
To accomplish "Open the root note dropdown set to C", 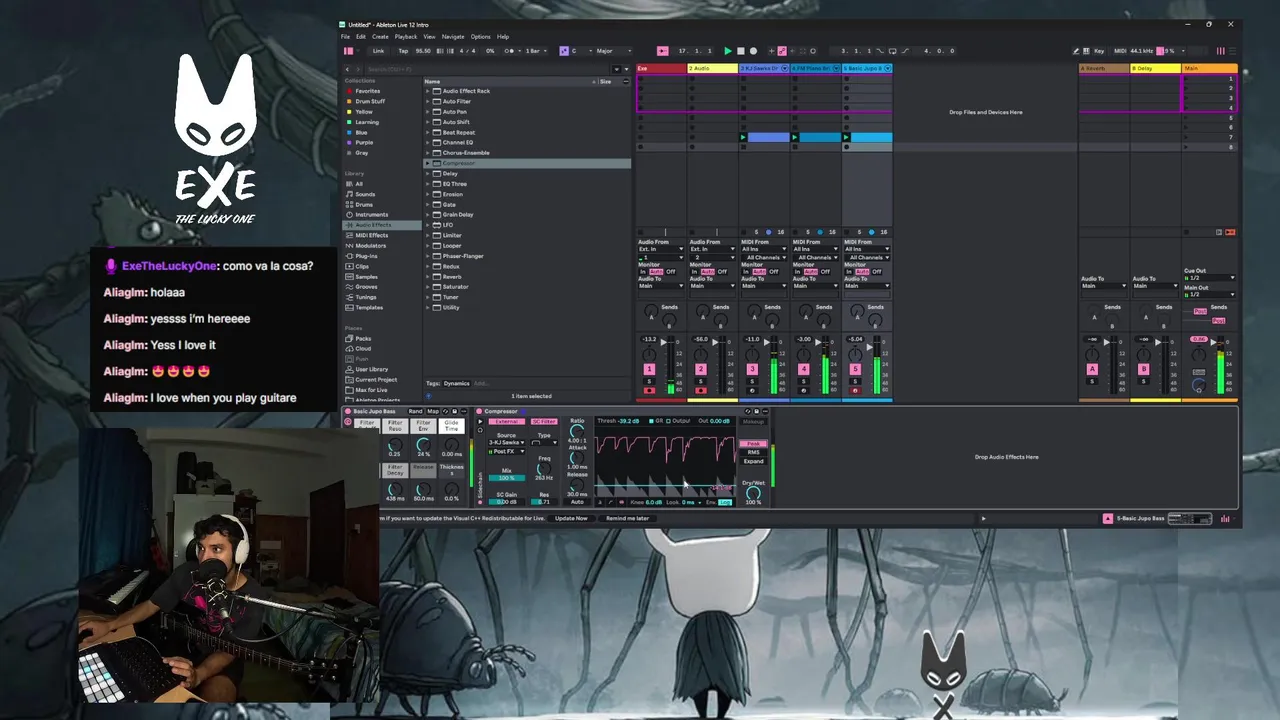I will (582, 51).
